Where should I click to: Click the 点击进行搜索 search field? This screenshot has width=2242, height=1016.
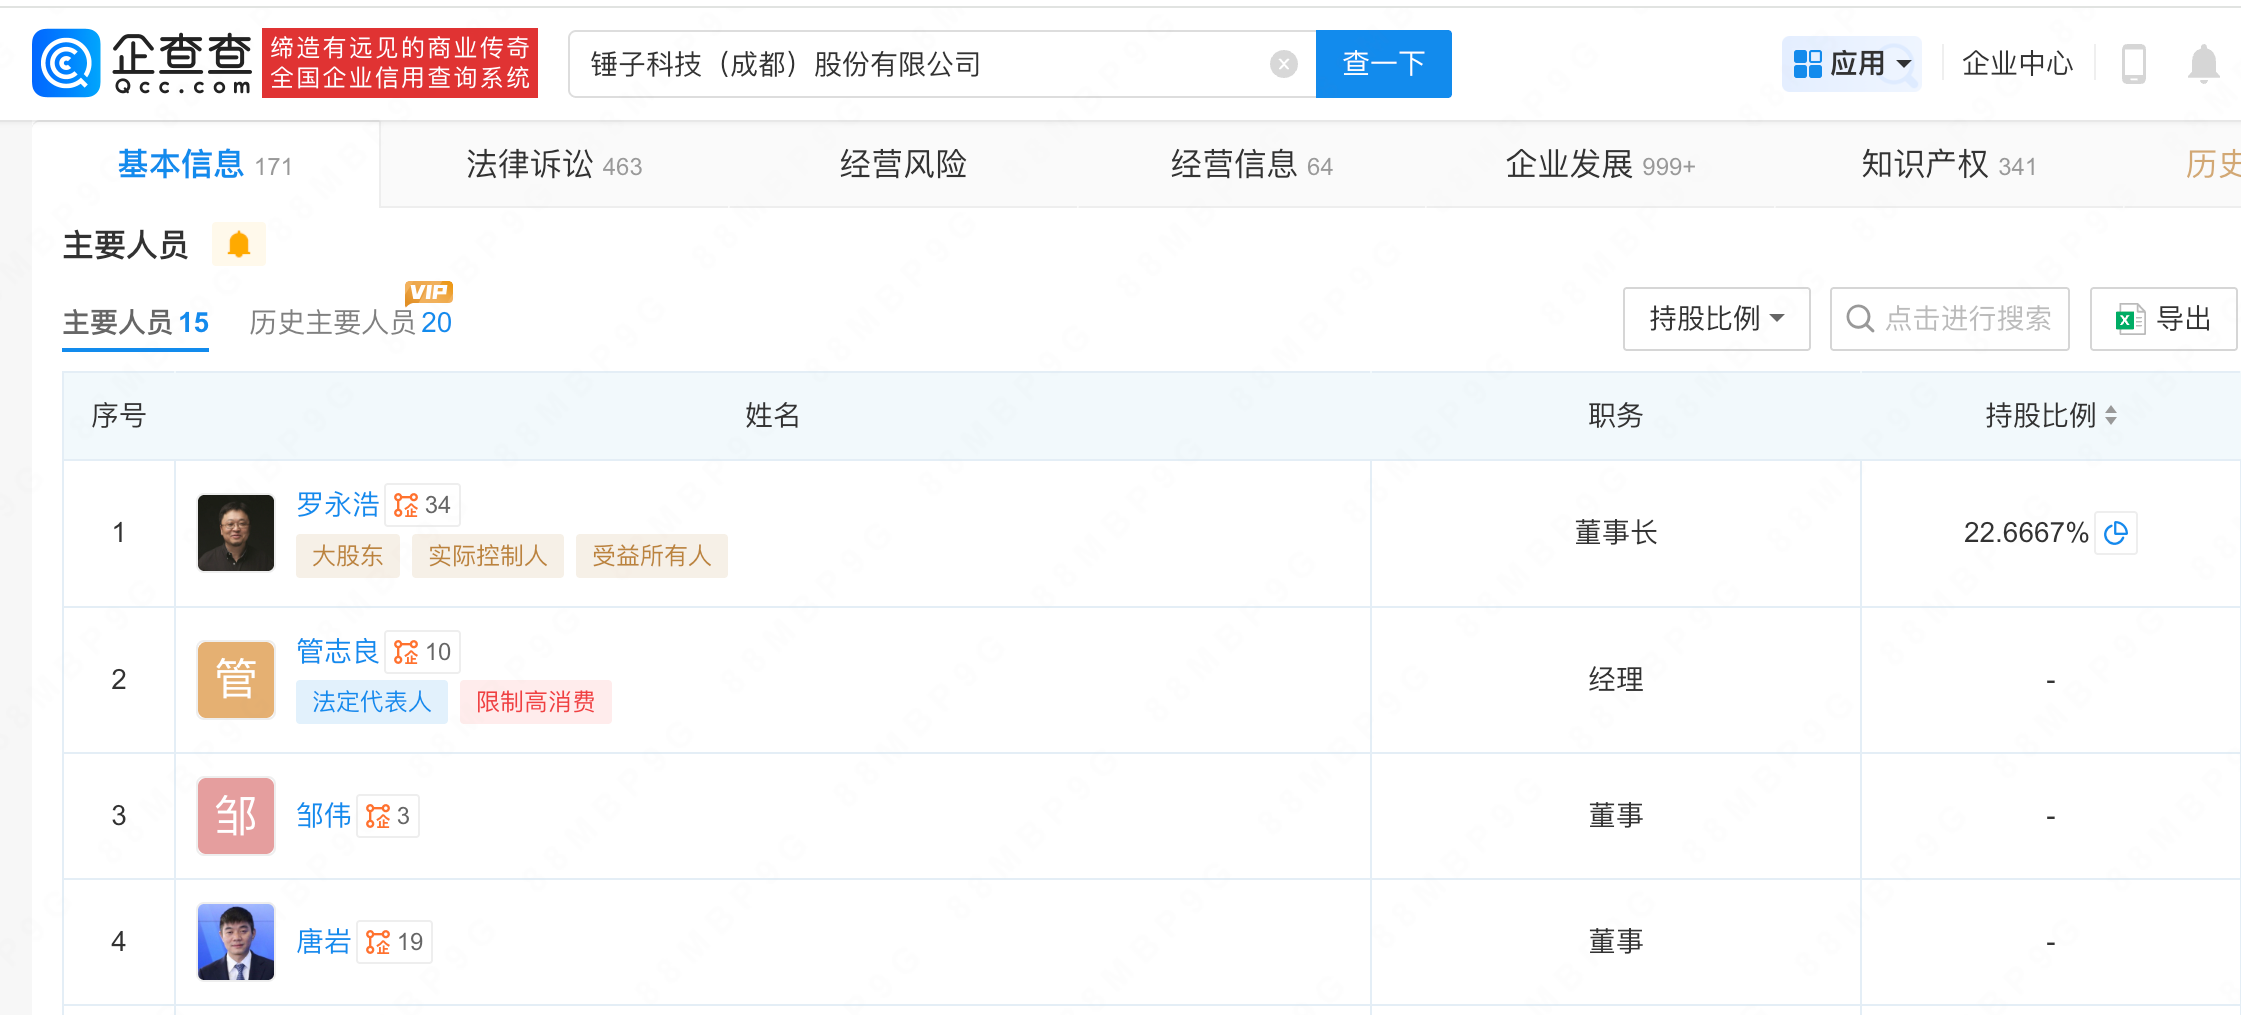1965,319
